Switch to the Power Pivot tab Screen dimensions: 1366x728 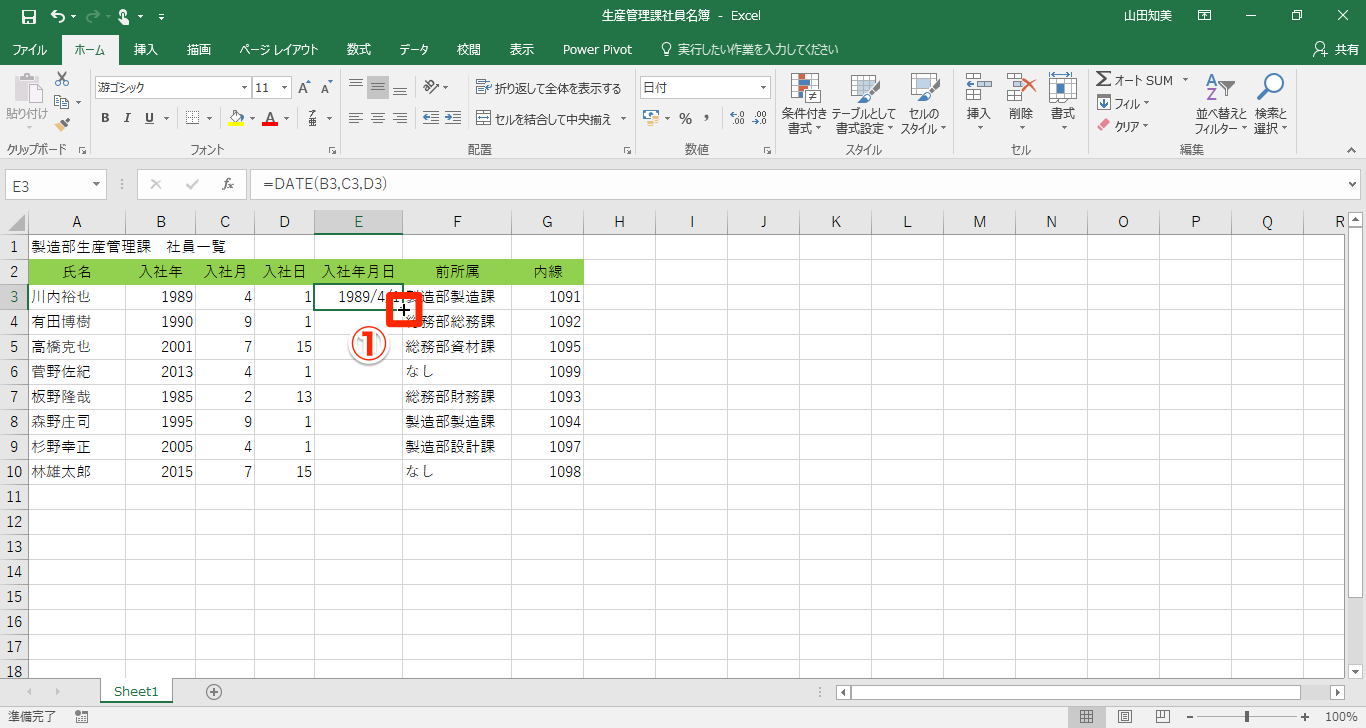pos(597,49)
